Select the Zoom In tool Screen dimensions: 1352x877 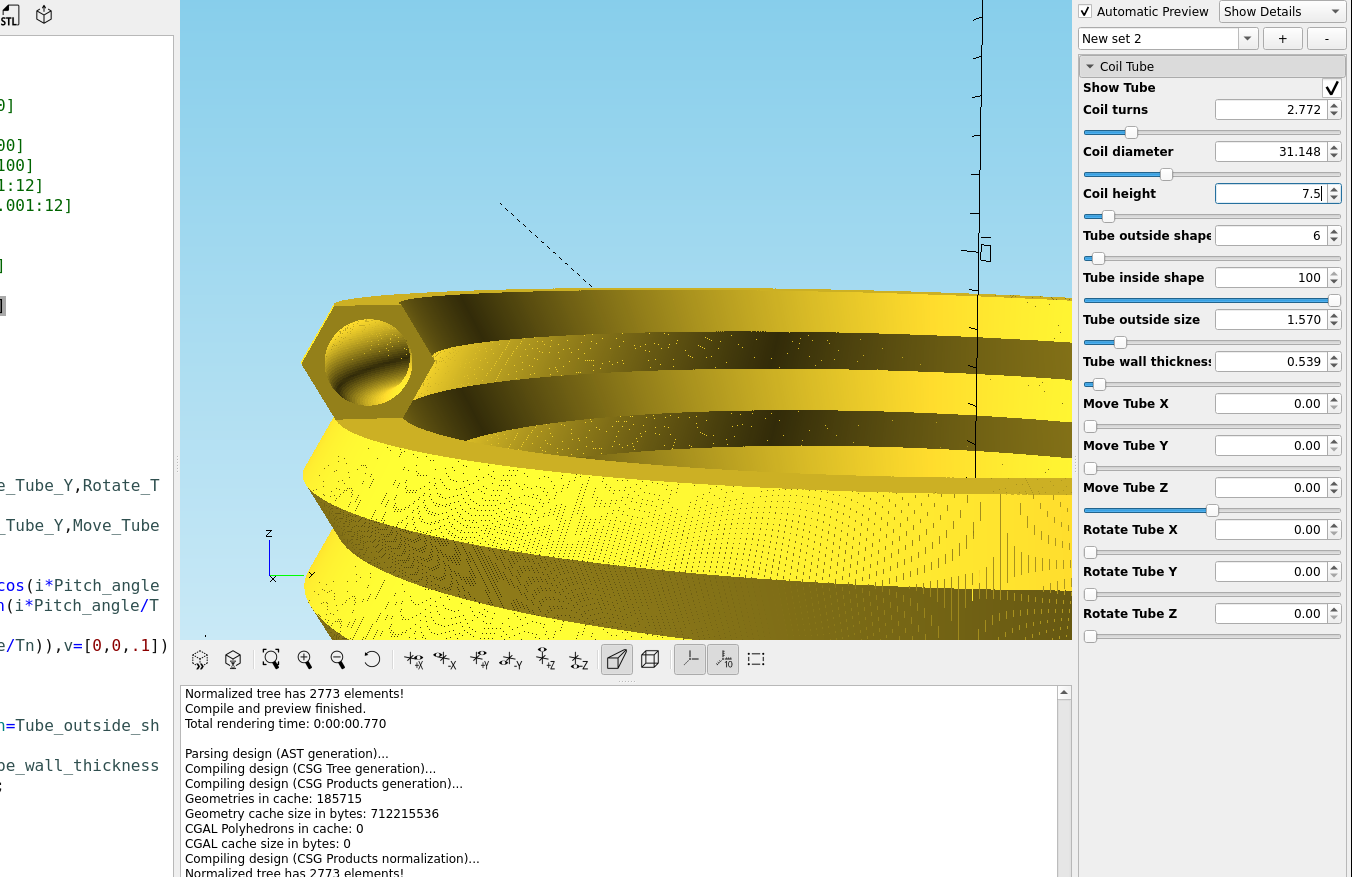305,659
